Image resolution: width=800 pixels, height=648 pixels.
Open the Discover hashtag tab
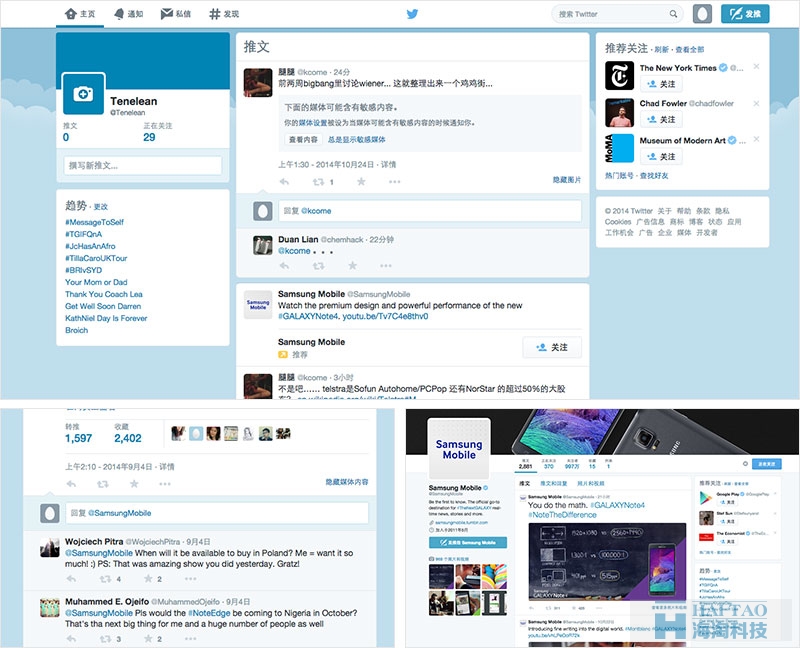(224, 14)
